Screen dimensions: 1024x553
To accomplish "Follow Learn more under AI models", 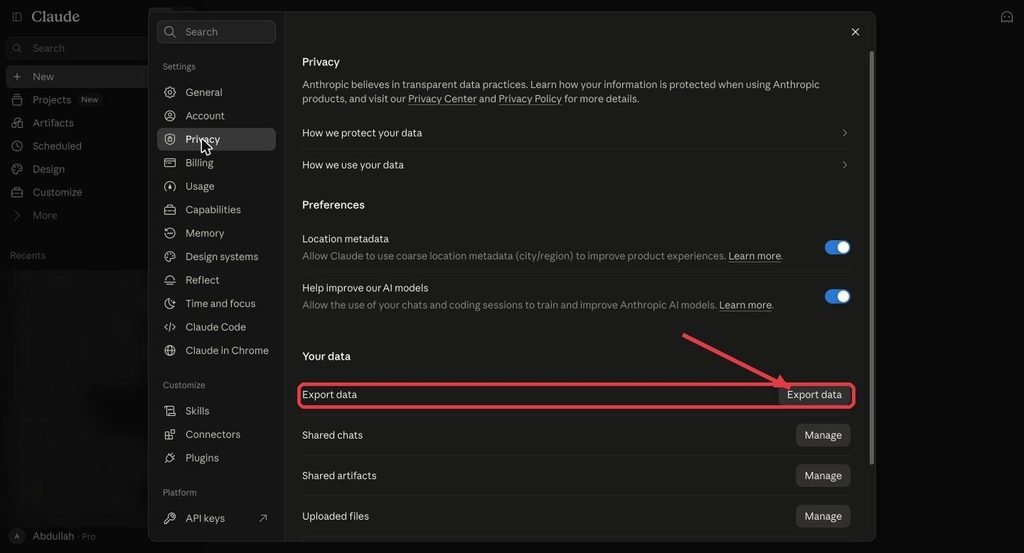I will tap(745, 305).
